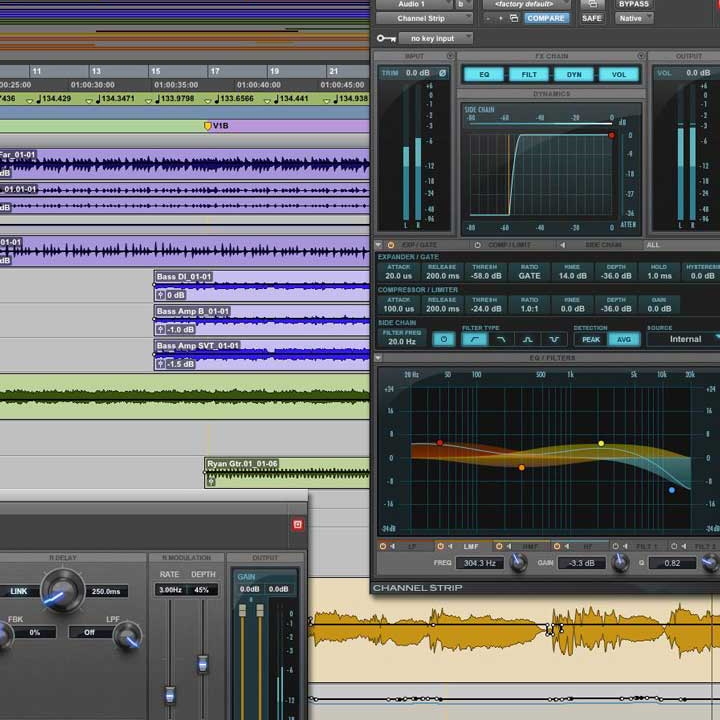Image resolution: width=720 pixels, height=720 pixels.
Task: Choose the notch side chain filter icon
Action: point(554,339)
